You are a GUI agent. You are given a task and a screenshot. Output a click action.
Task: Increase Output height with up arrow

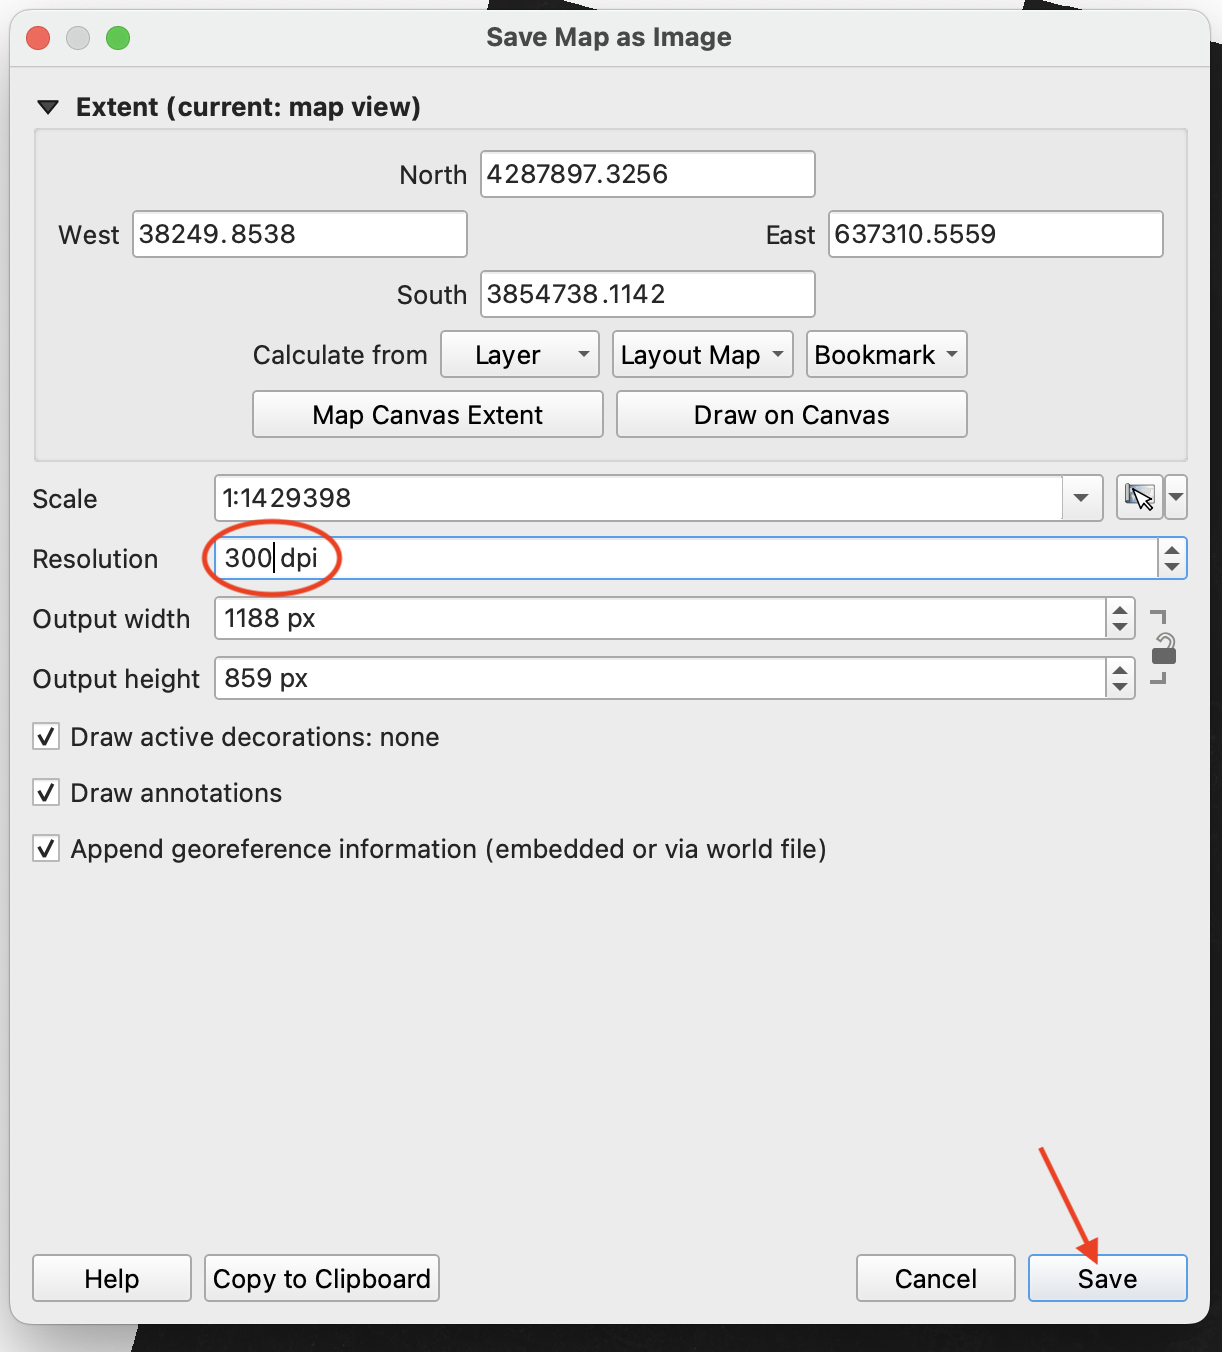pos(1120,669)
